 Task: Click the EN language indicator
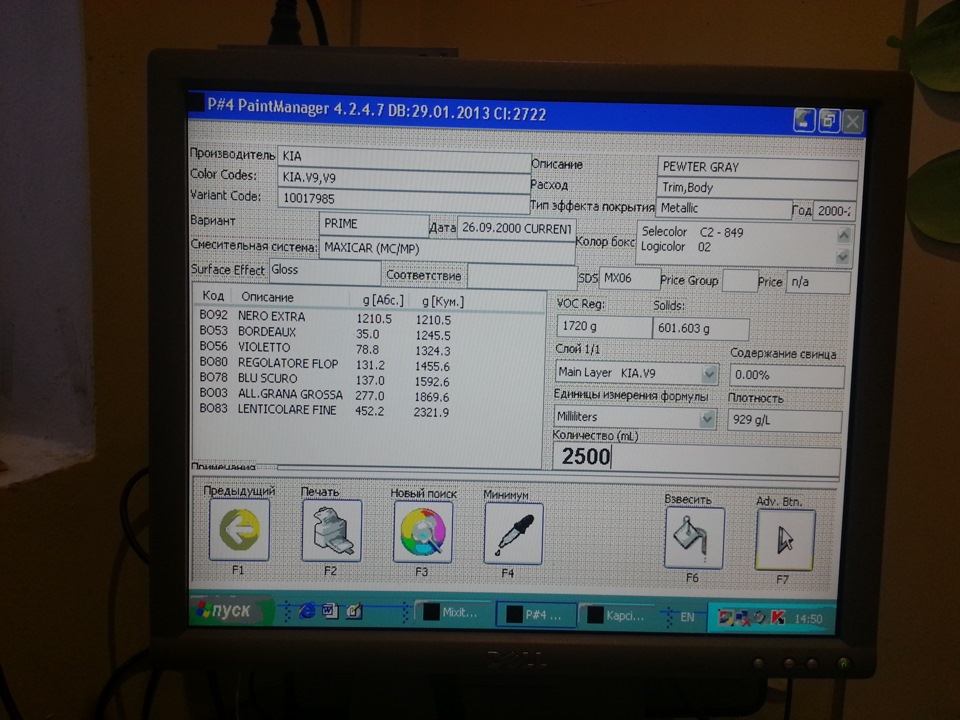(x=687, y=617)
